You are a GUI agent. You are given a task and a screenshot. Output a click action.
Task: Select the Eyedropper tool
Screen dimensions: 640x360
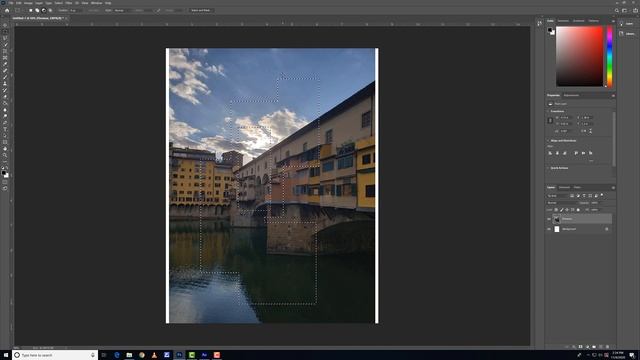(5, 64)
